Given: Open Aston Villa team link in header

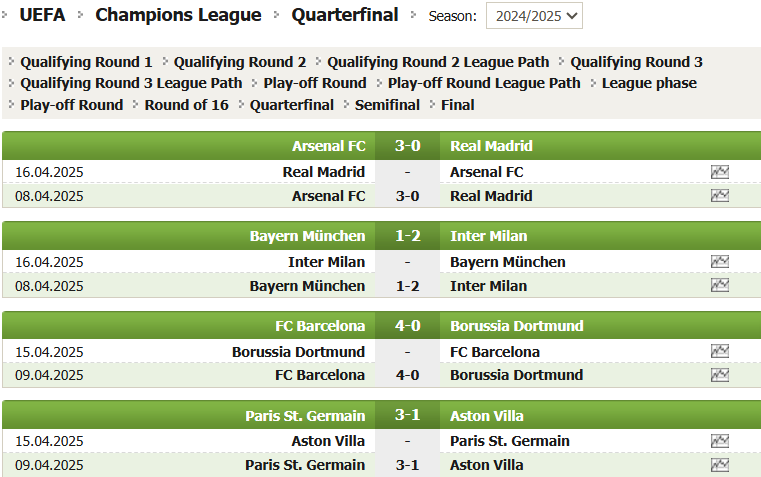Looking at the screenshot, I should 487,416.
